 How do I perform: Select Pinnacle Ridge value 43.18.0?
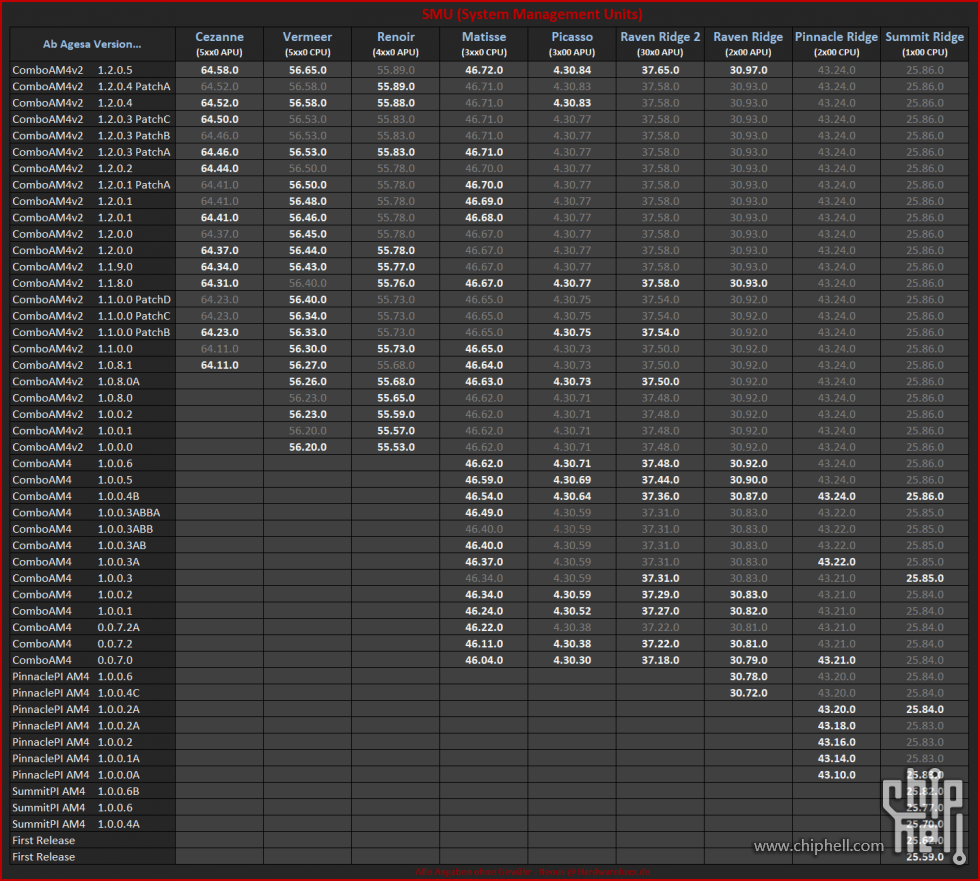[836, 725]
